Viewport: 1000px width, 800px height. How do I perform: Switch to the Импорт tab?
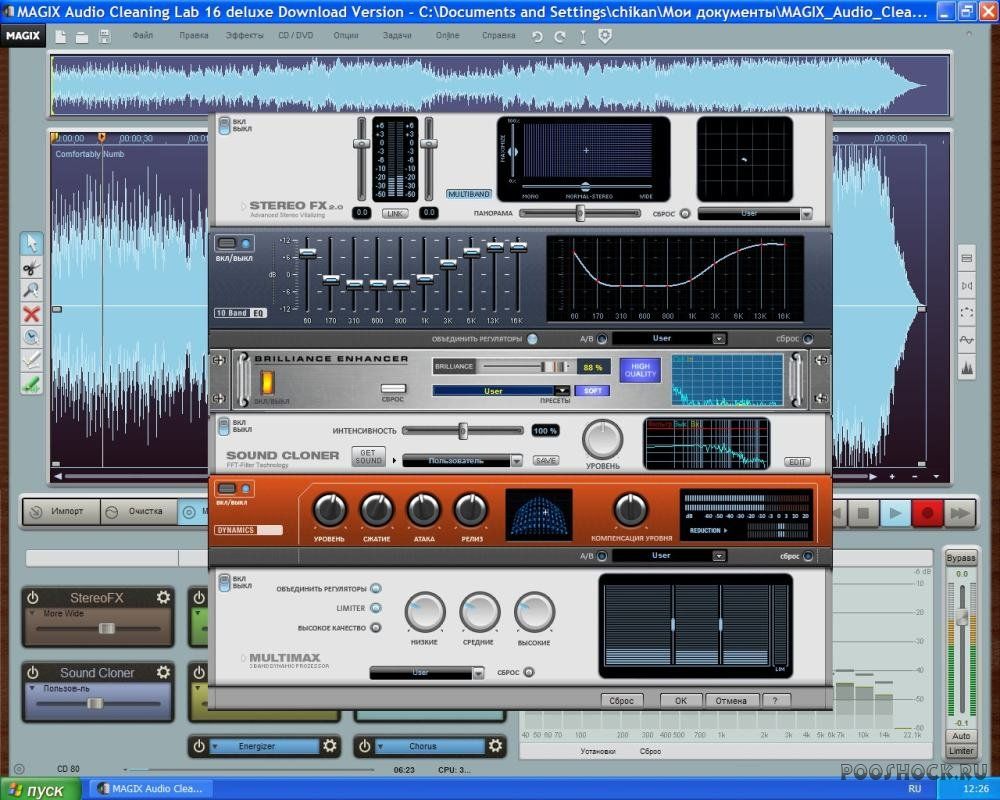[x=62, y=512]
